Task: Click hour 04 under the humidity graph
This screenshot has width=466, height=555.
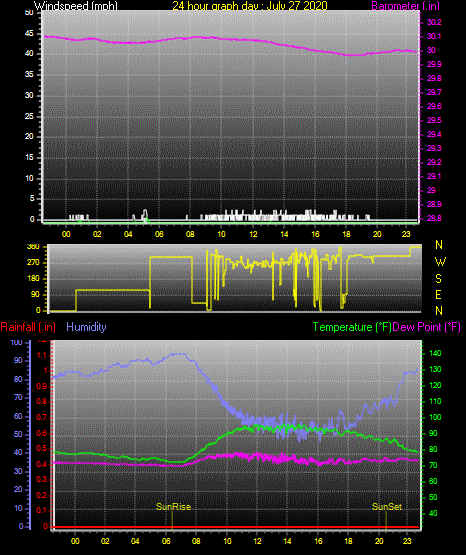Action: 135,541
